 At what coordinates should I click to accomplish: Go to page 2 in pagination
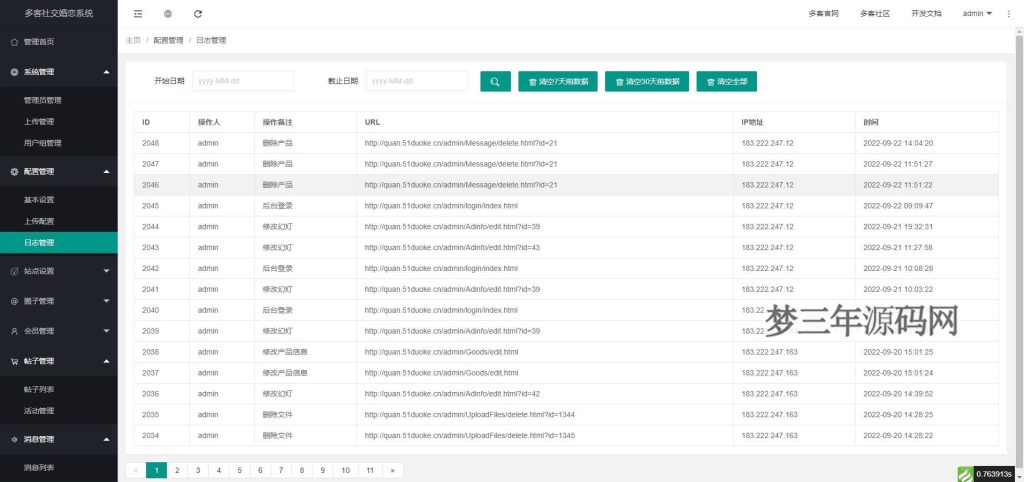click(x=177, y=470)
